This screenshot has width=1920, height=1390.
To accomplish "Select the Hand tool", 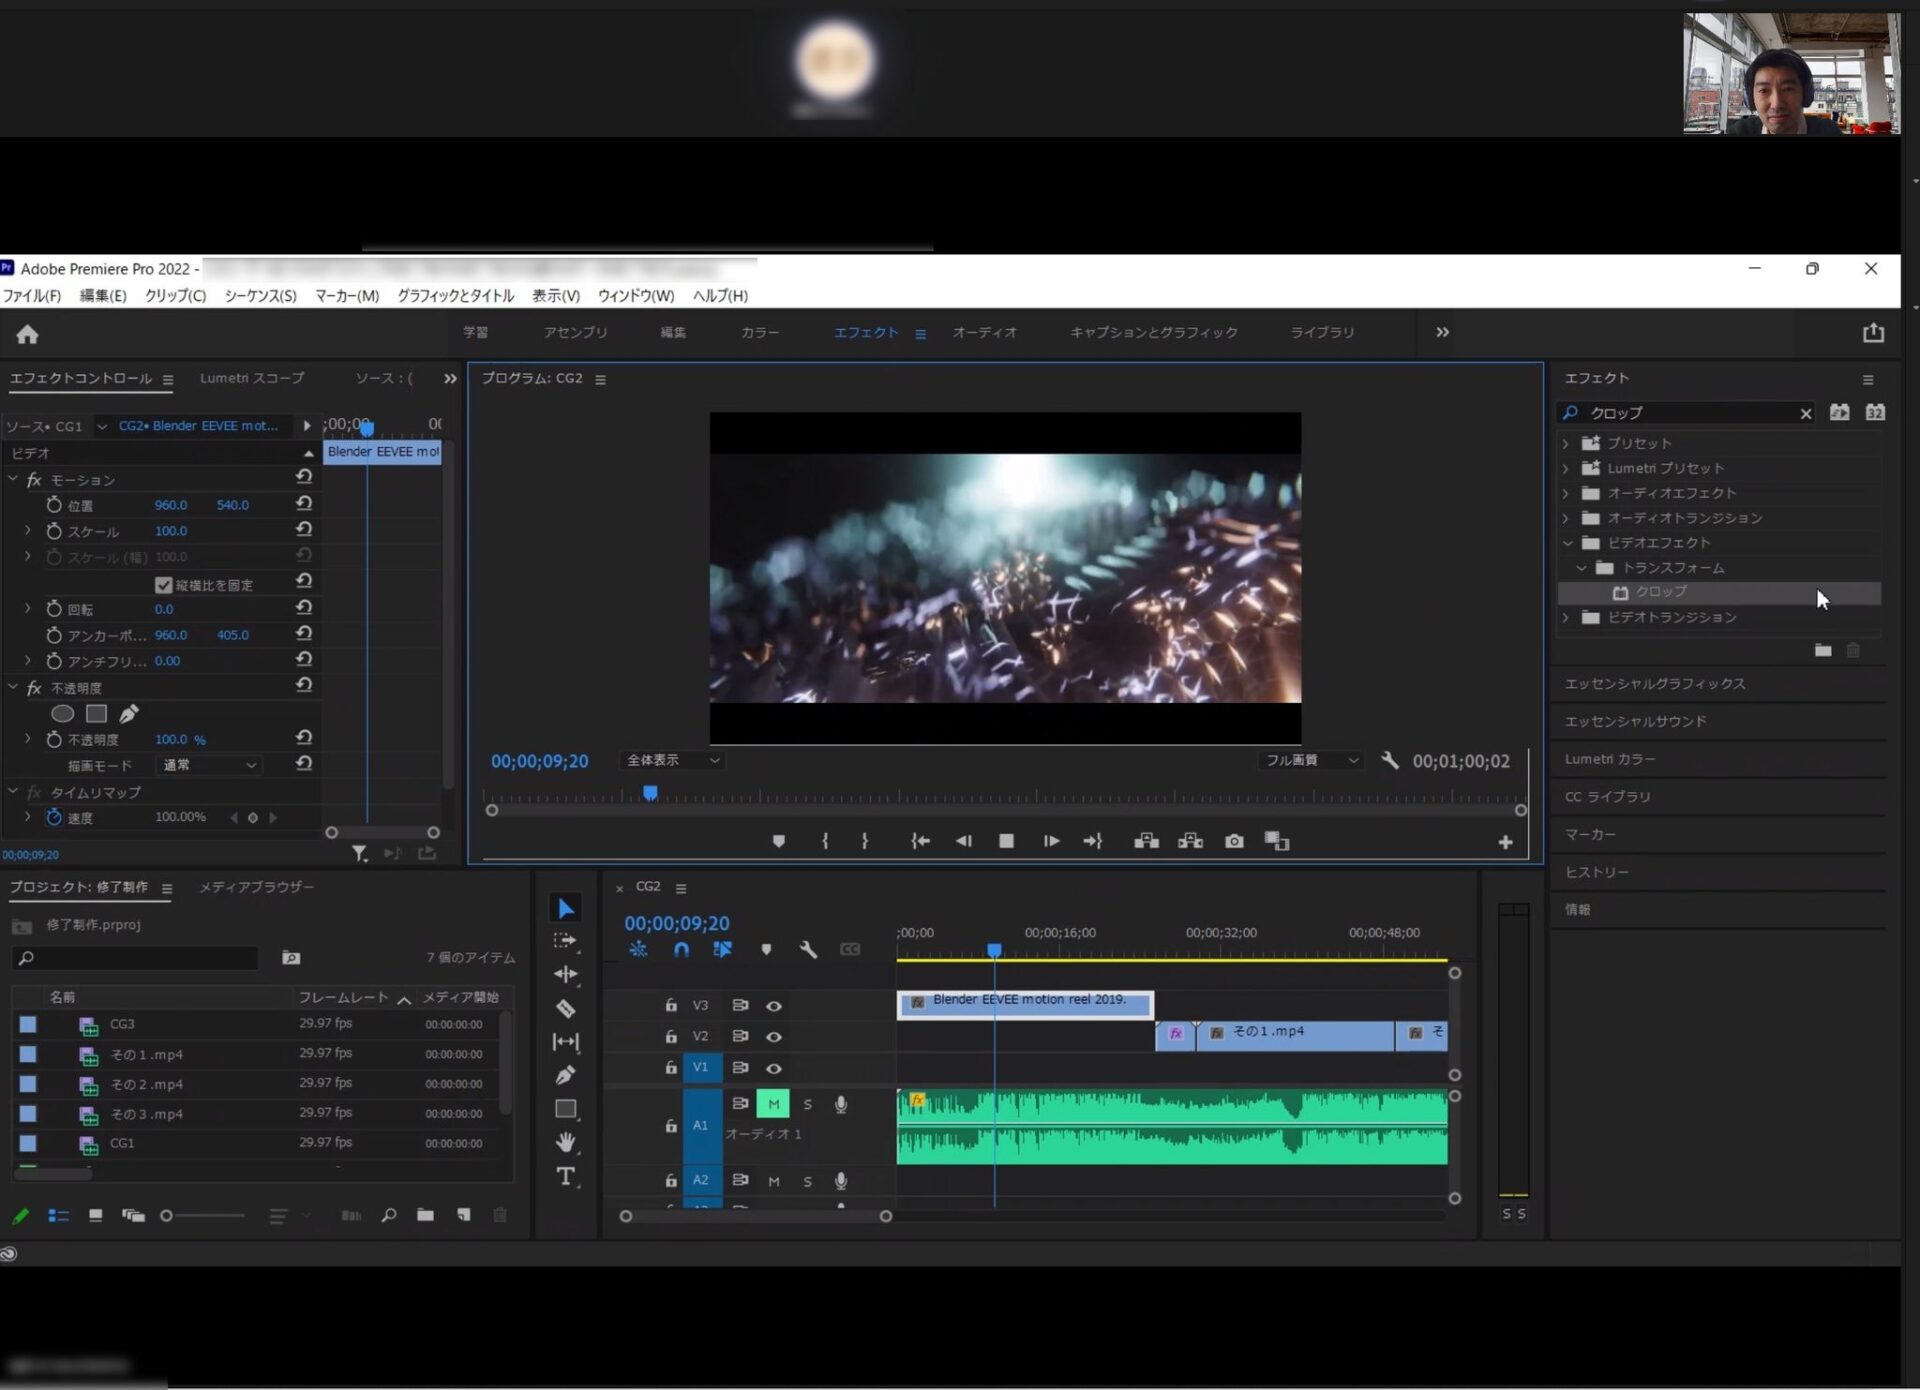I will click(566, 1142).
